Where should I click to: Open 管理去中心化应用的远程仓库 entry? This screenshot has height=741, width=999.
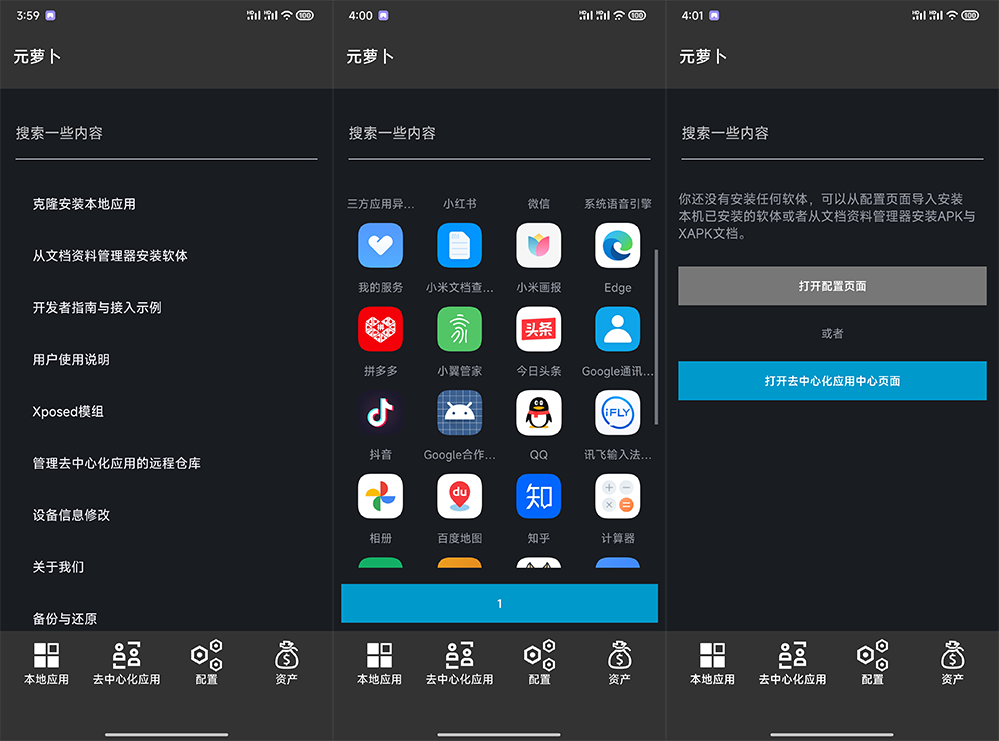click(x=117, y=463)
